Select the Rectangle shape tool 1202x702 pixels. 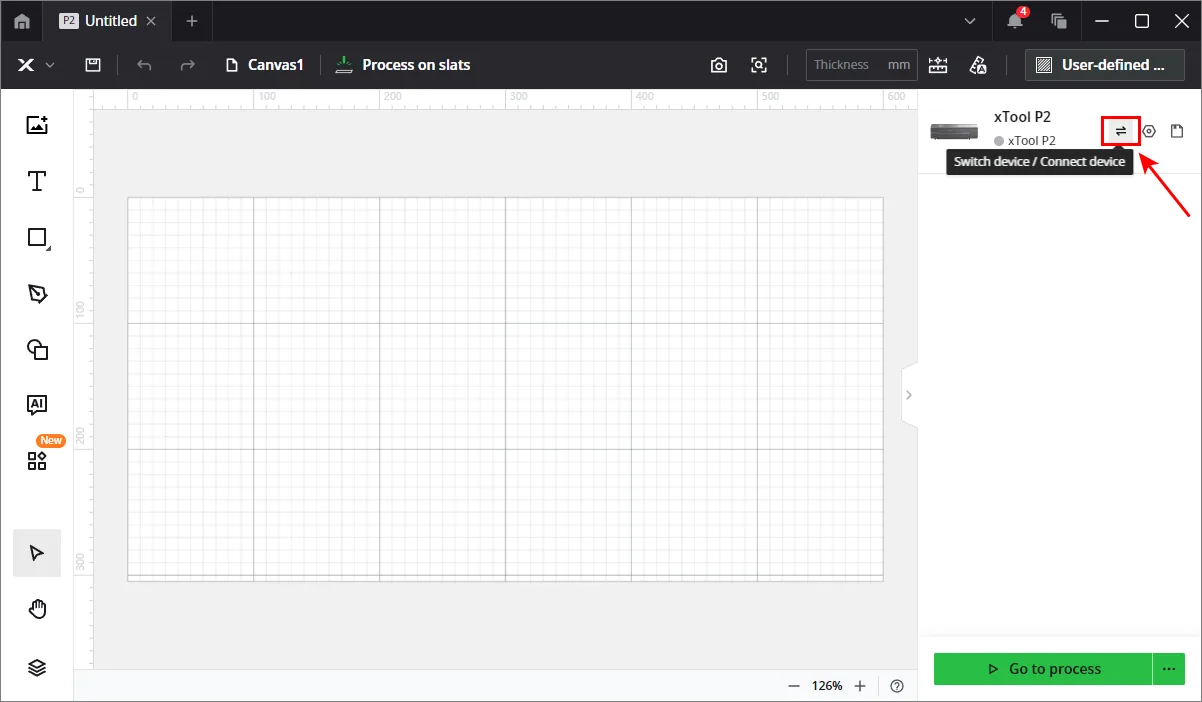coord(37,238)
